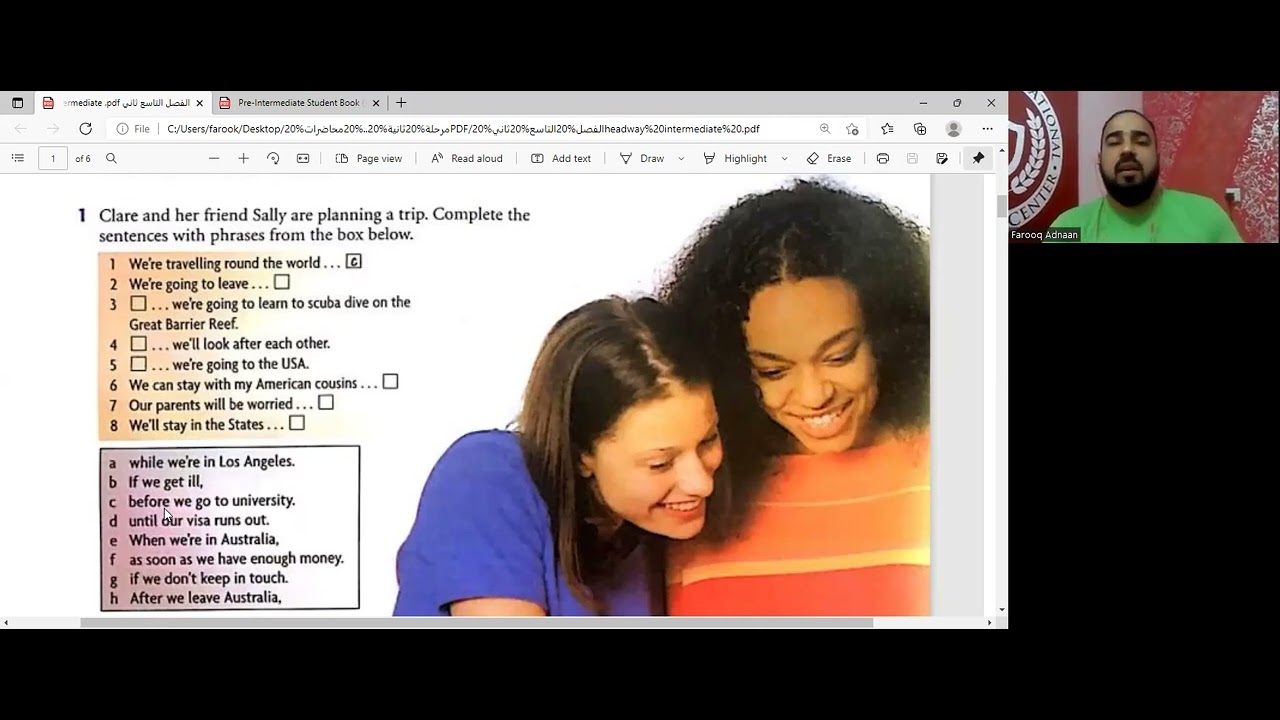Click phrase 'while we're in Los Angeles'
This screenshot has width=1280, height=720.
click(212, 461)
